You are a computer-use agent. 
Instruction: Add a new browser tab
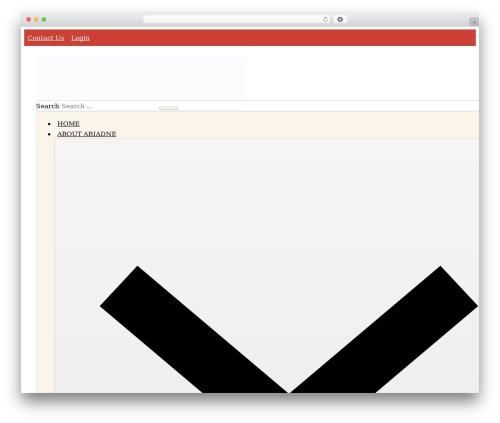[474, 22]
